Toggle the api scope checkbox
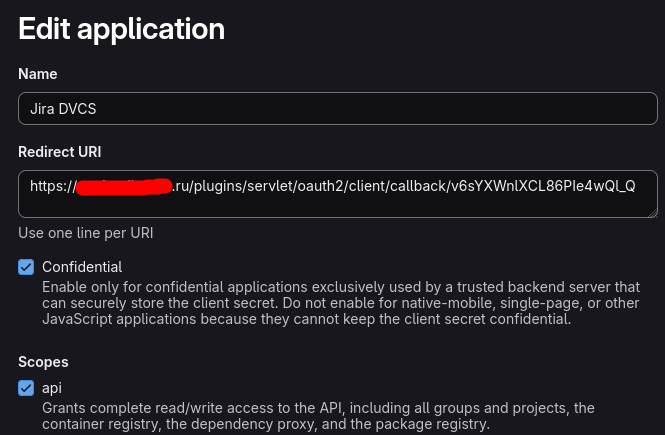665x435 pixels. [26, 388]
